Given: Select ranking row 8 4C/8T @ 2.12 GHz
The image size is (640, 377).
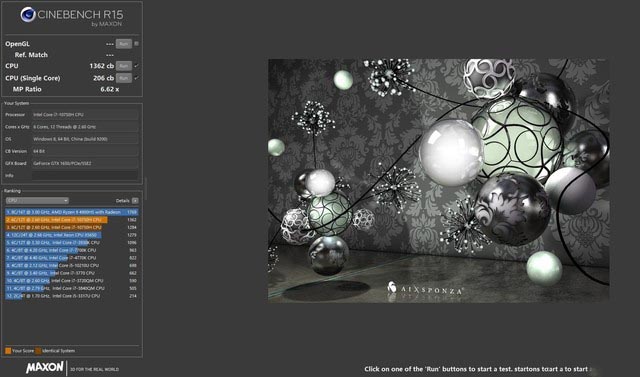Looking at the screenshot, I should click(71, 266).
